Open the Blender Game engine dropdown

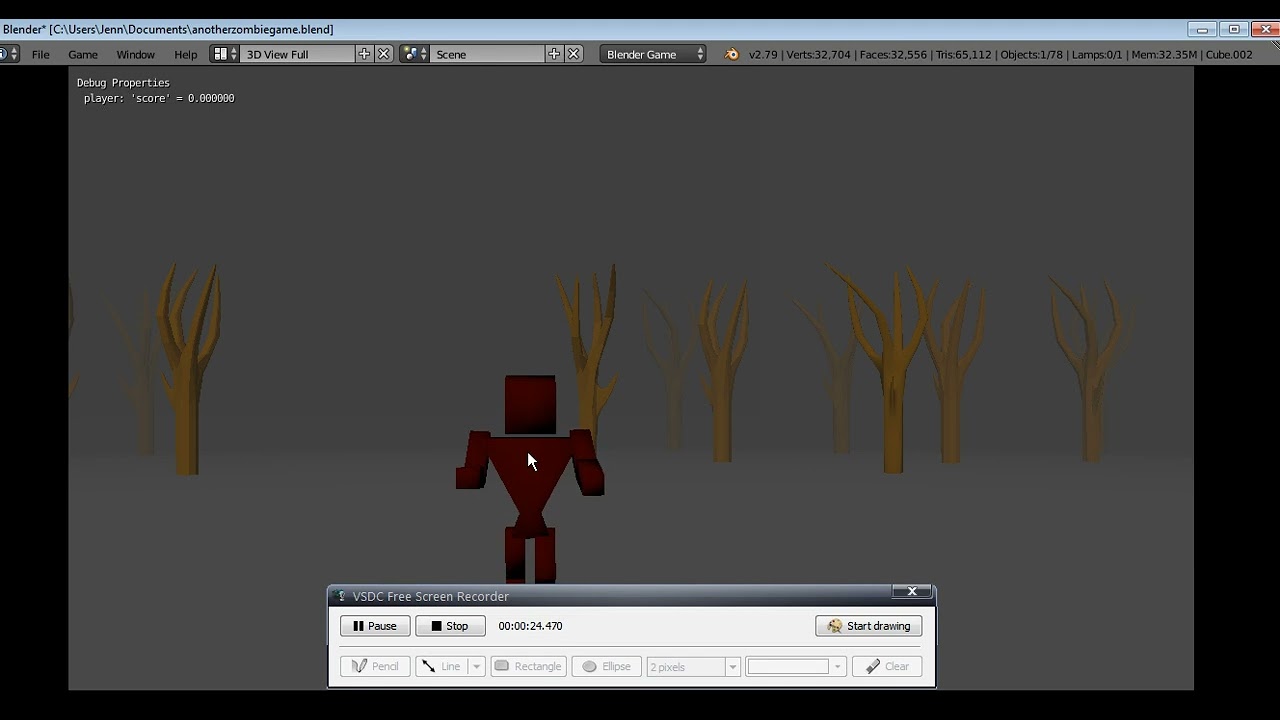click(653, 54)
